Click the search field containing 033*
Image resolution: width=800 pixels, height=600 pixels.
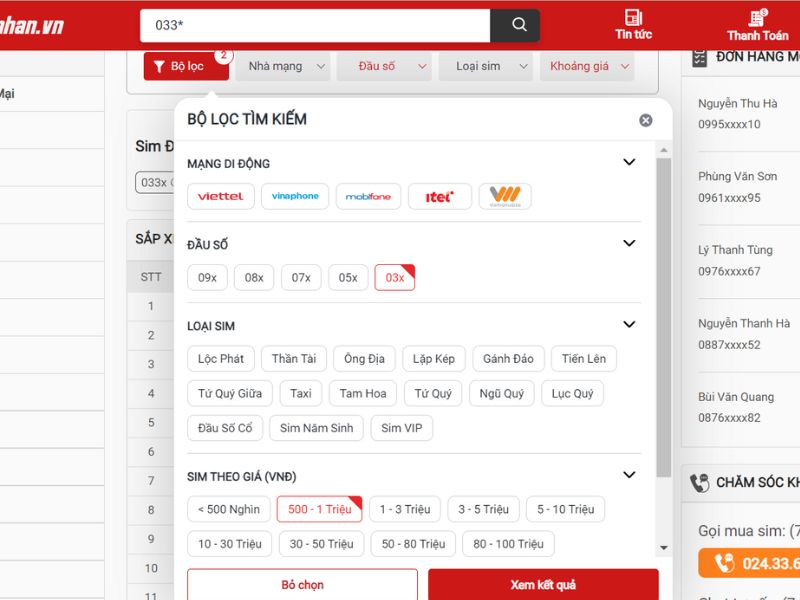point(315,25)
